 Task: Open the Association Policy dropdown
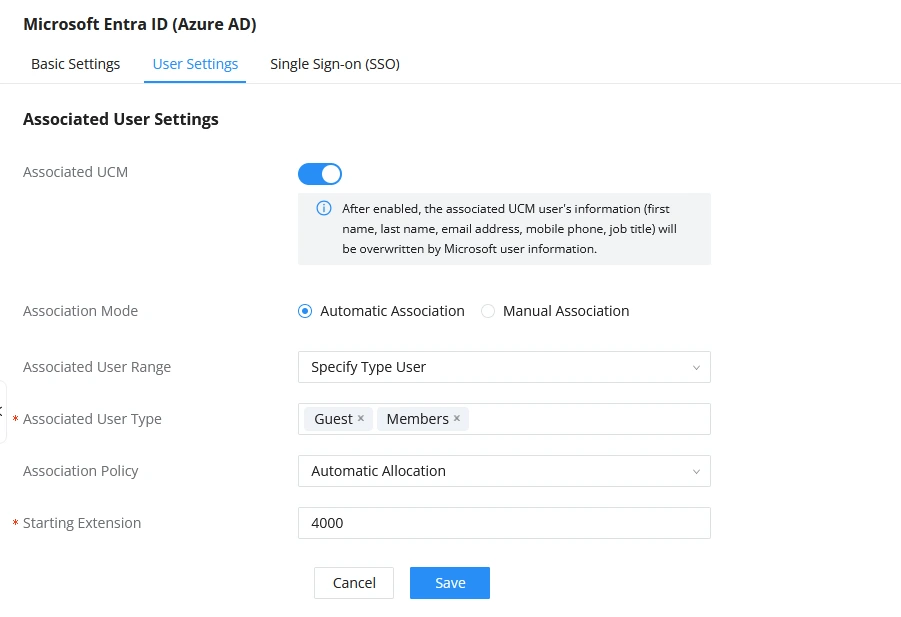[x=504, y=471]
